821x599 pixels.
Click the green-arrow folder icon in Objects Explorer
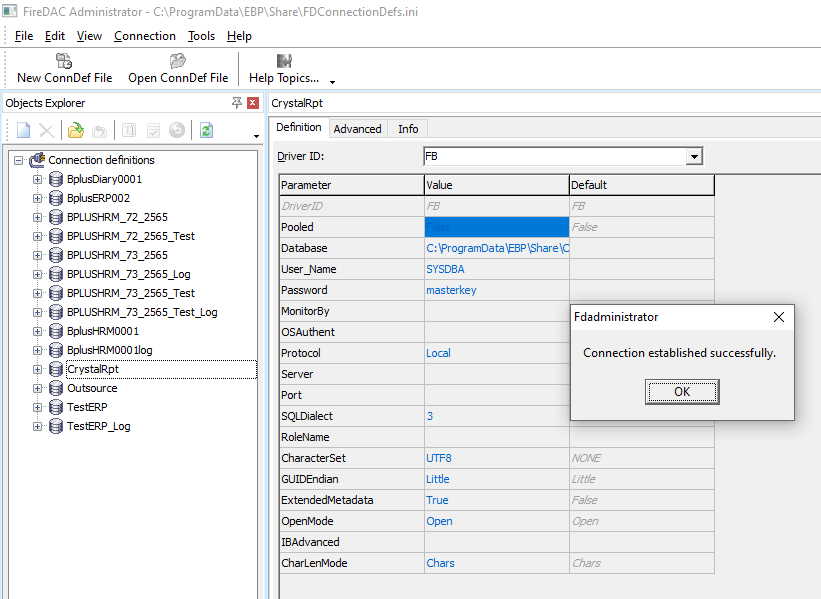75,130
